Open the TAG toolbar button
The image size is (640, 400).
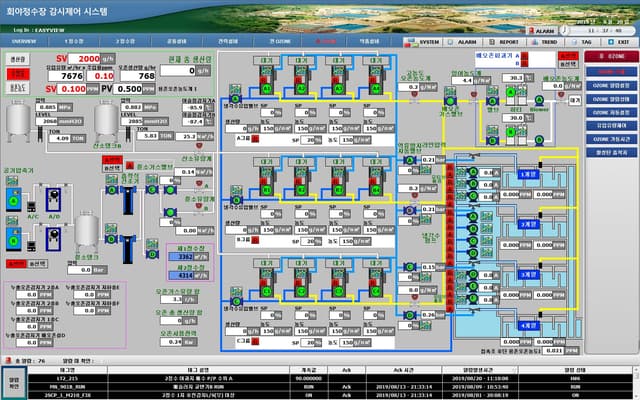tap(582, 42)
